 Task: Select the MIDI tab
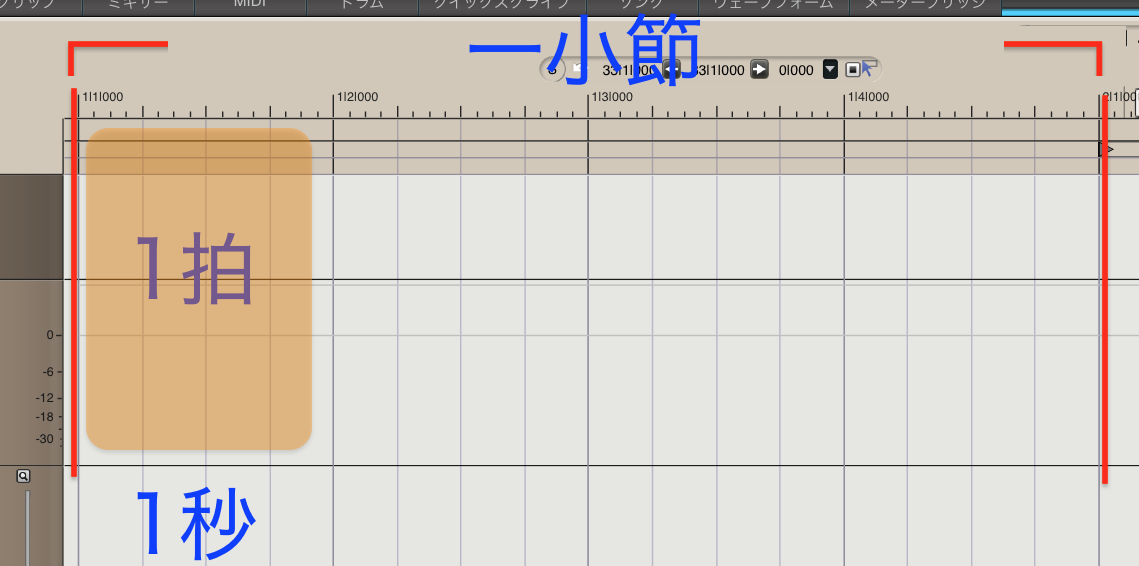(251, 6)
